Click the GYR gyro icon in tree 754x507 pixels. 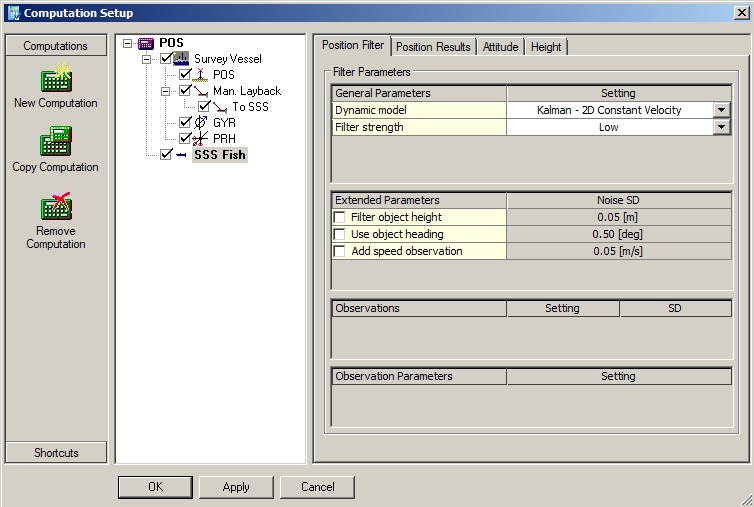(x=200, y=123)
